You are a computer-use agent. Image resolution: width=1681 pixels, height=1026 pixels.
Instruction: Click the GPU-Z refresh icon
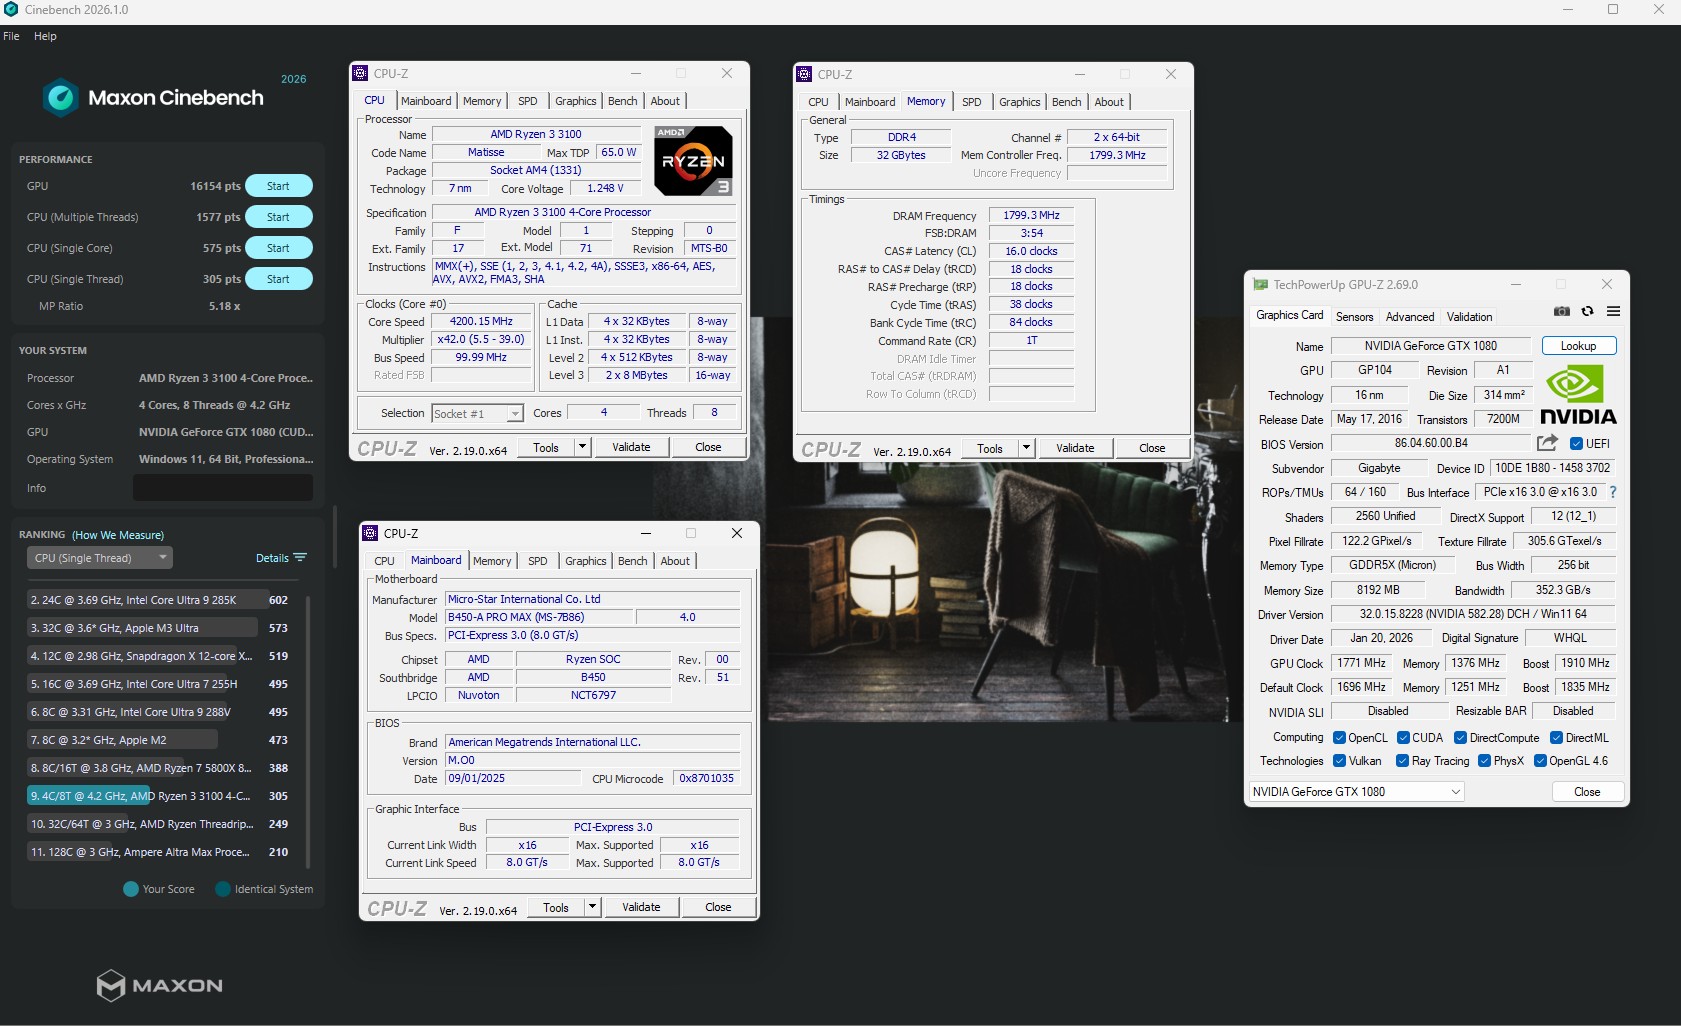click(1587, 312)
